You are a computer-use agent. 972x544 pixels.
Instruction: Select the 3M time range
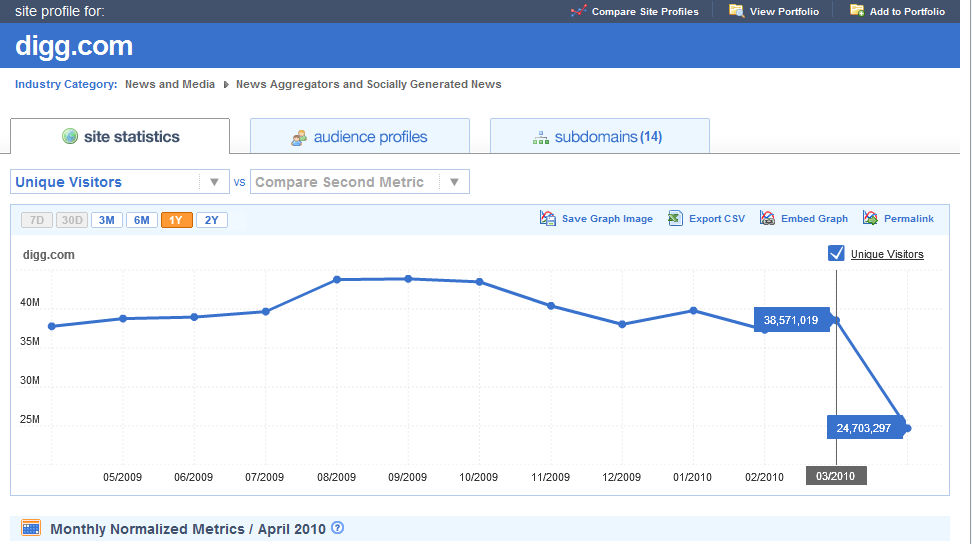107,220
